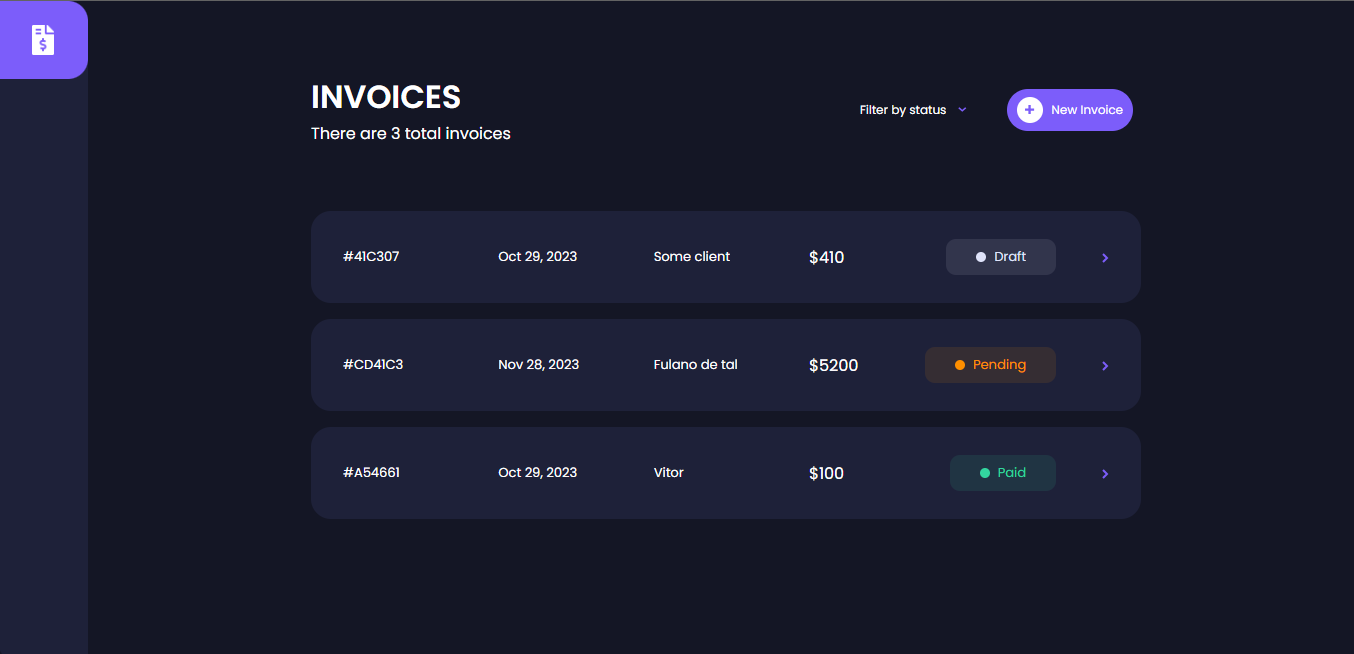Click the orange dot in Pending badge
The width and height of the screenshot is (1354, 654).
pos(960,365)
